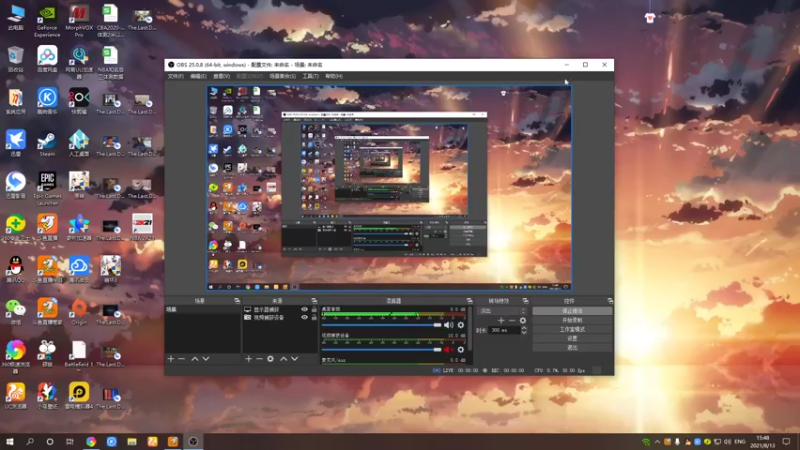Open source properties gear in the Sources panel
This screenshot has width=800, height=450.
270,359
